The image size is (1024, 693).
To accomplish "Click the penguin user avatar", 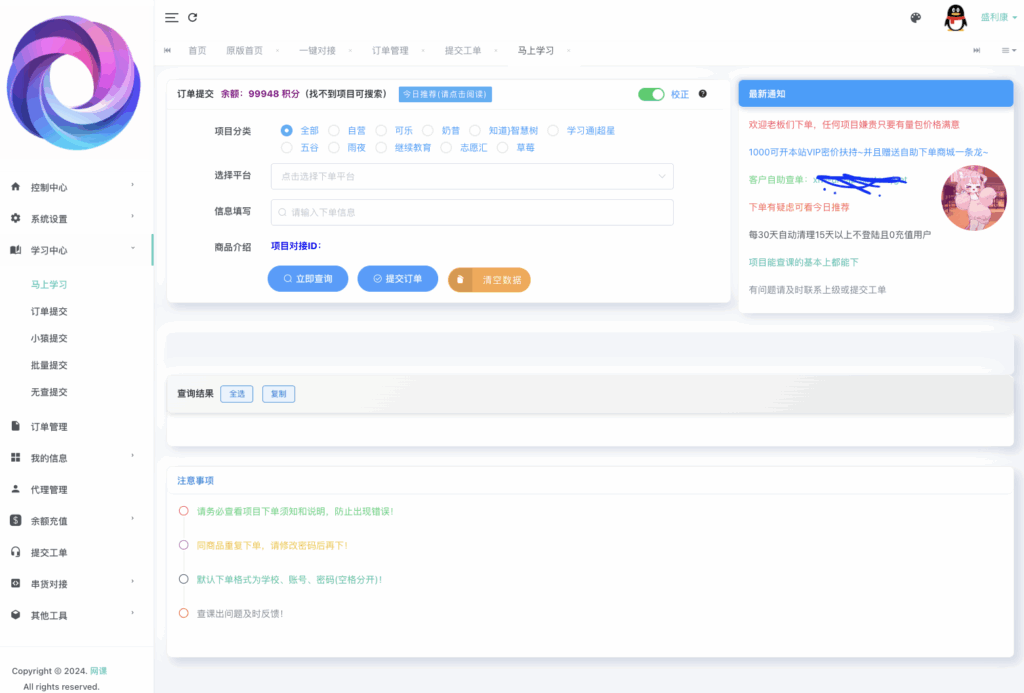I will click(x=955, y=17).
